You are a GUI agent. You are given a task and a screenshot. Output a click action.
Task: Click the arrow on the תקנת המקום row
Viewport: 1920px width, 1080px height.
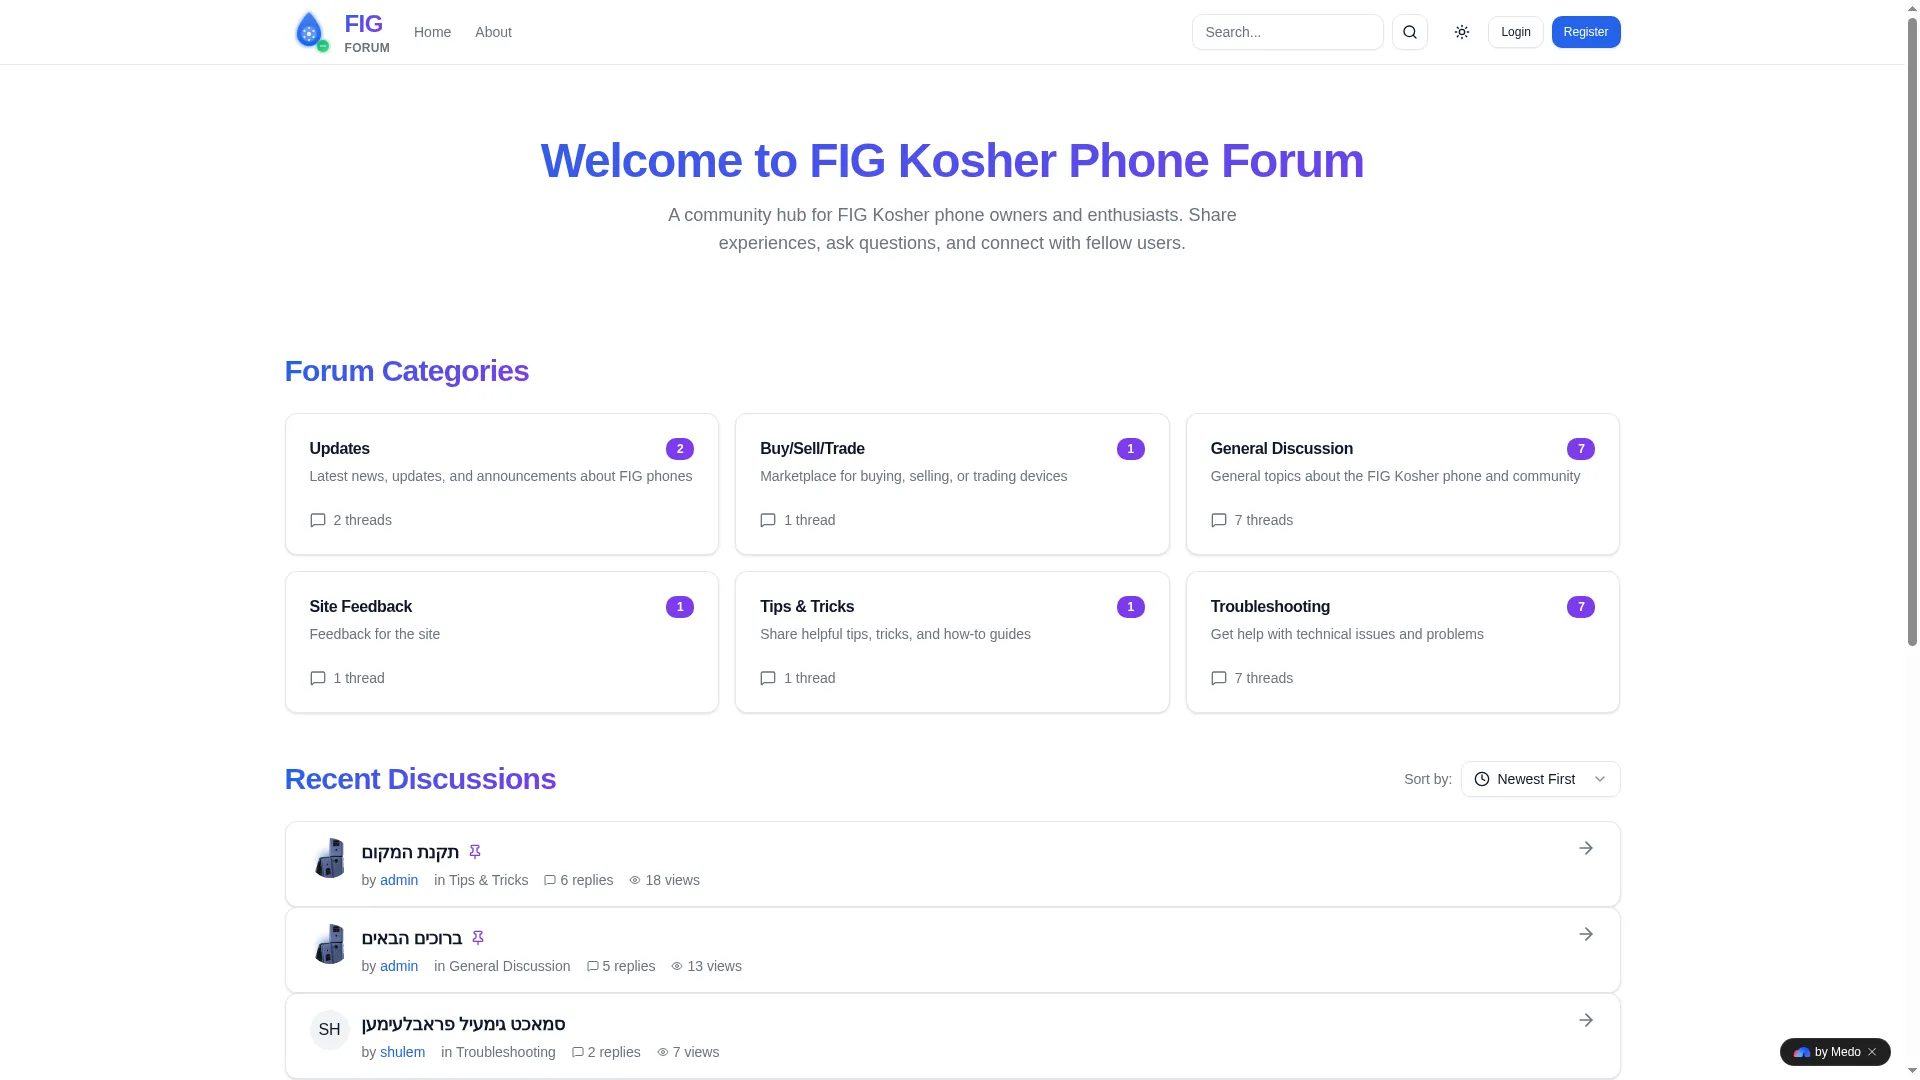[x=1586, y=848]
